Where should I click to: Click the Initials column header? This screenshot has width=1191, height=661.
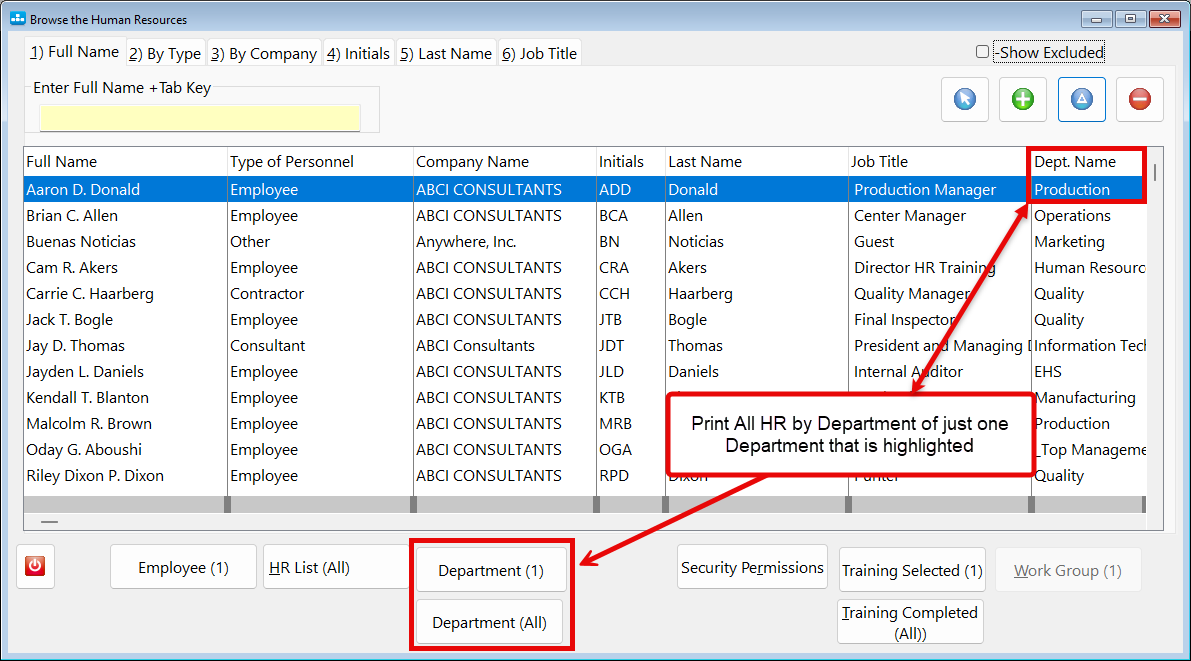pyautogui.click(x=630, y=162)
